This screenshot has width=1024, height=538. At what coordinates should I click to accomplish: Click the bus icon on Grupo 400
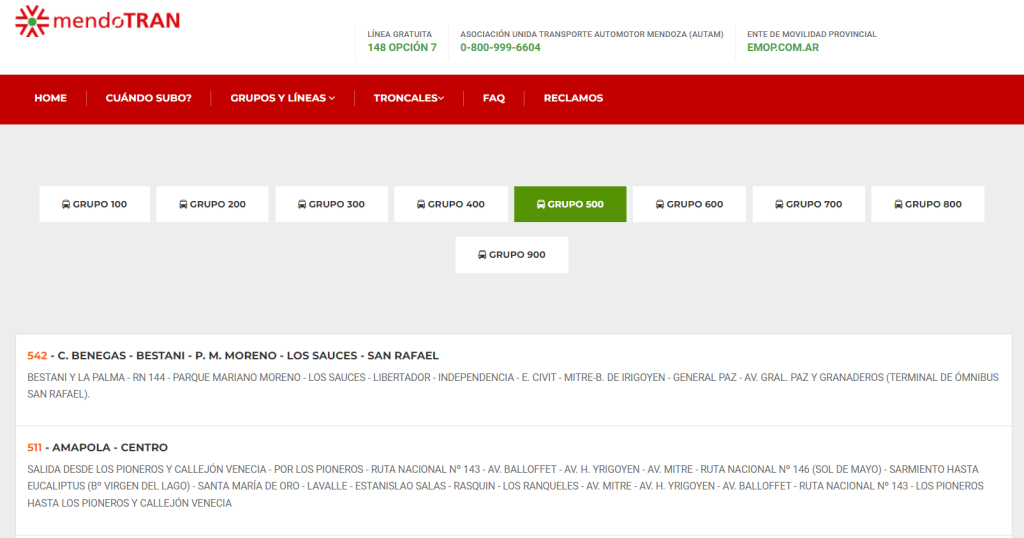click(x=421, y=204)
